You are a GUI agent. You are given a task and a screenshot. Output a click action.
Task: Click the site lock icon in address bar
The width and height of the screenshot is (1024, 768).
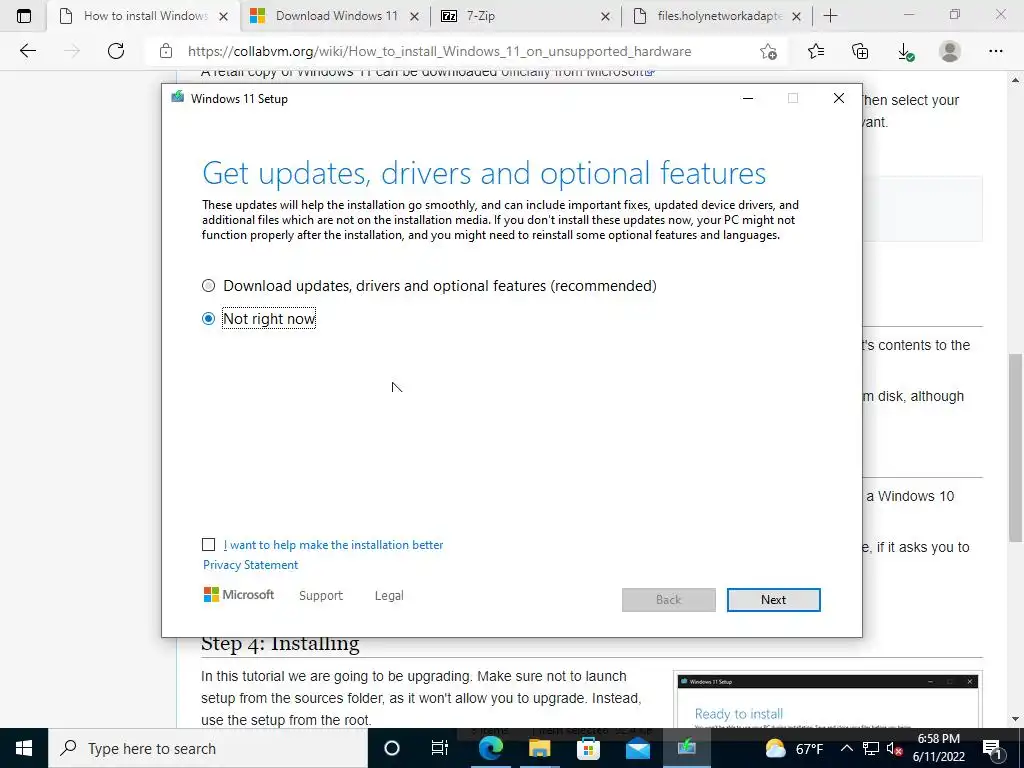pos(166,51)
